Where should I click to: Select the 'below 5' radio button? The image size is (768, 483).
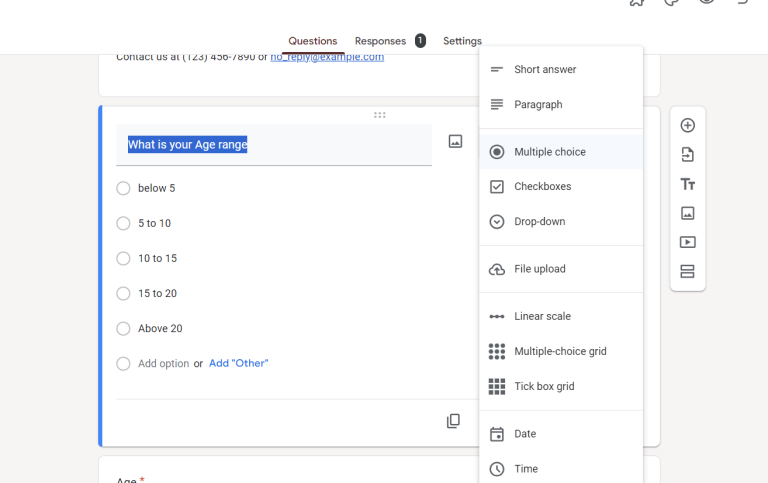click(x=123, y=188)
